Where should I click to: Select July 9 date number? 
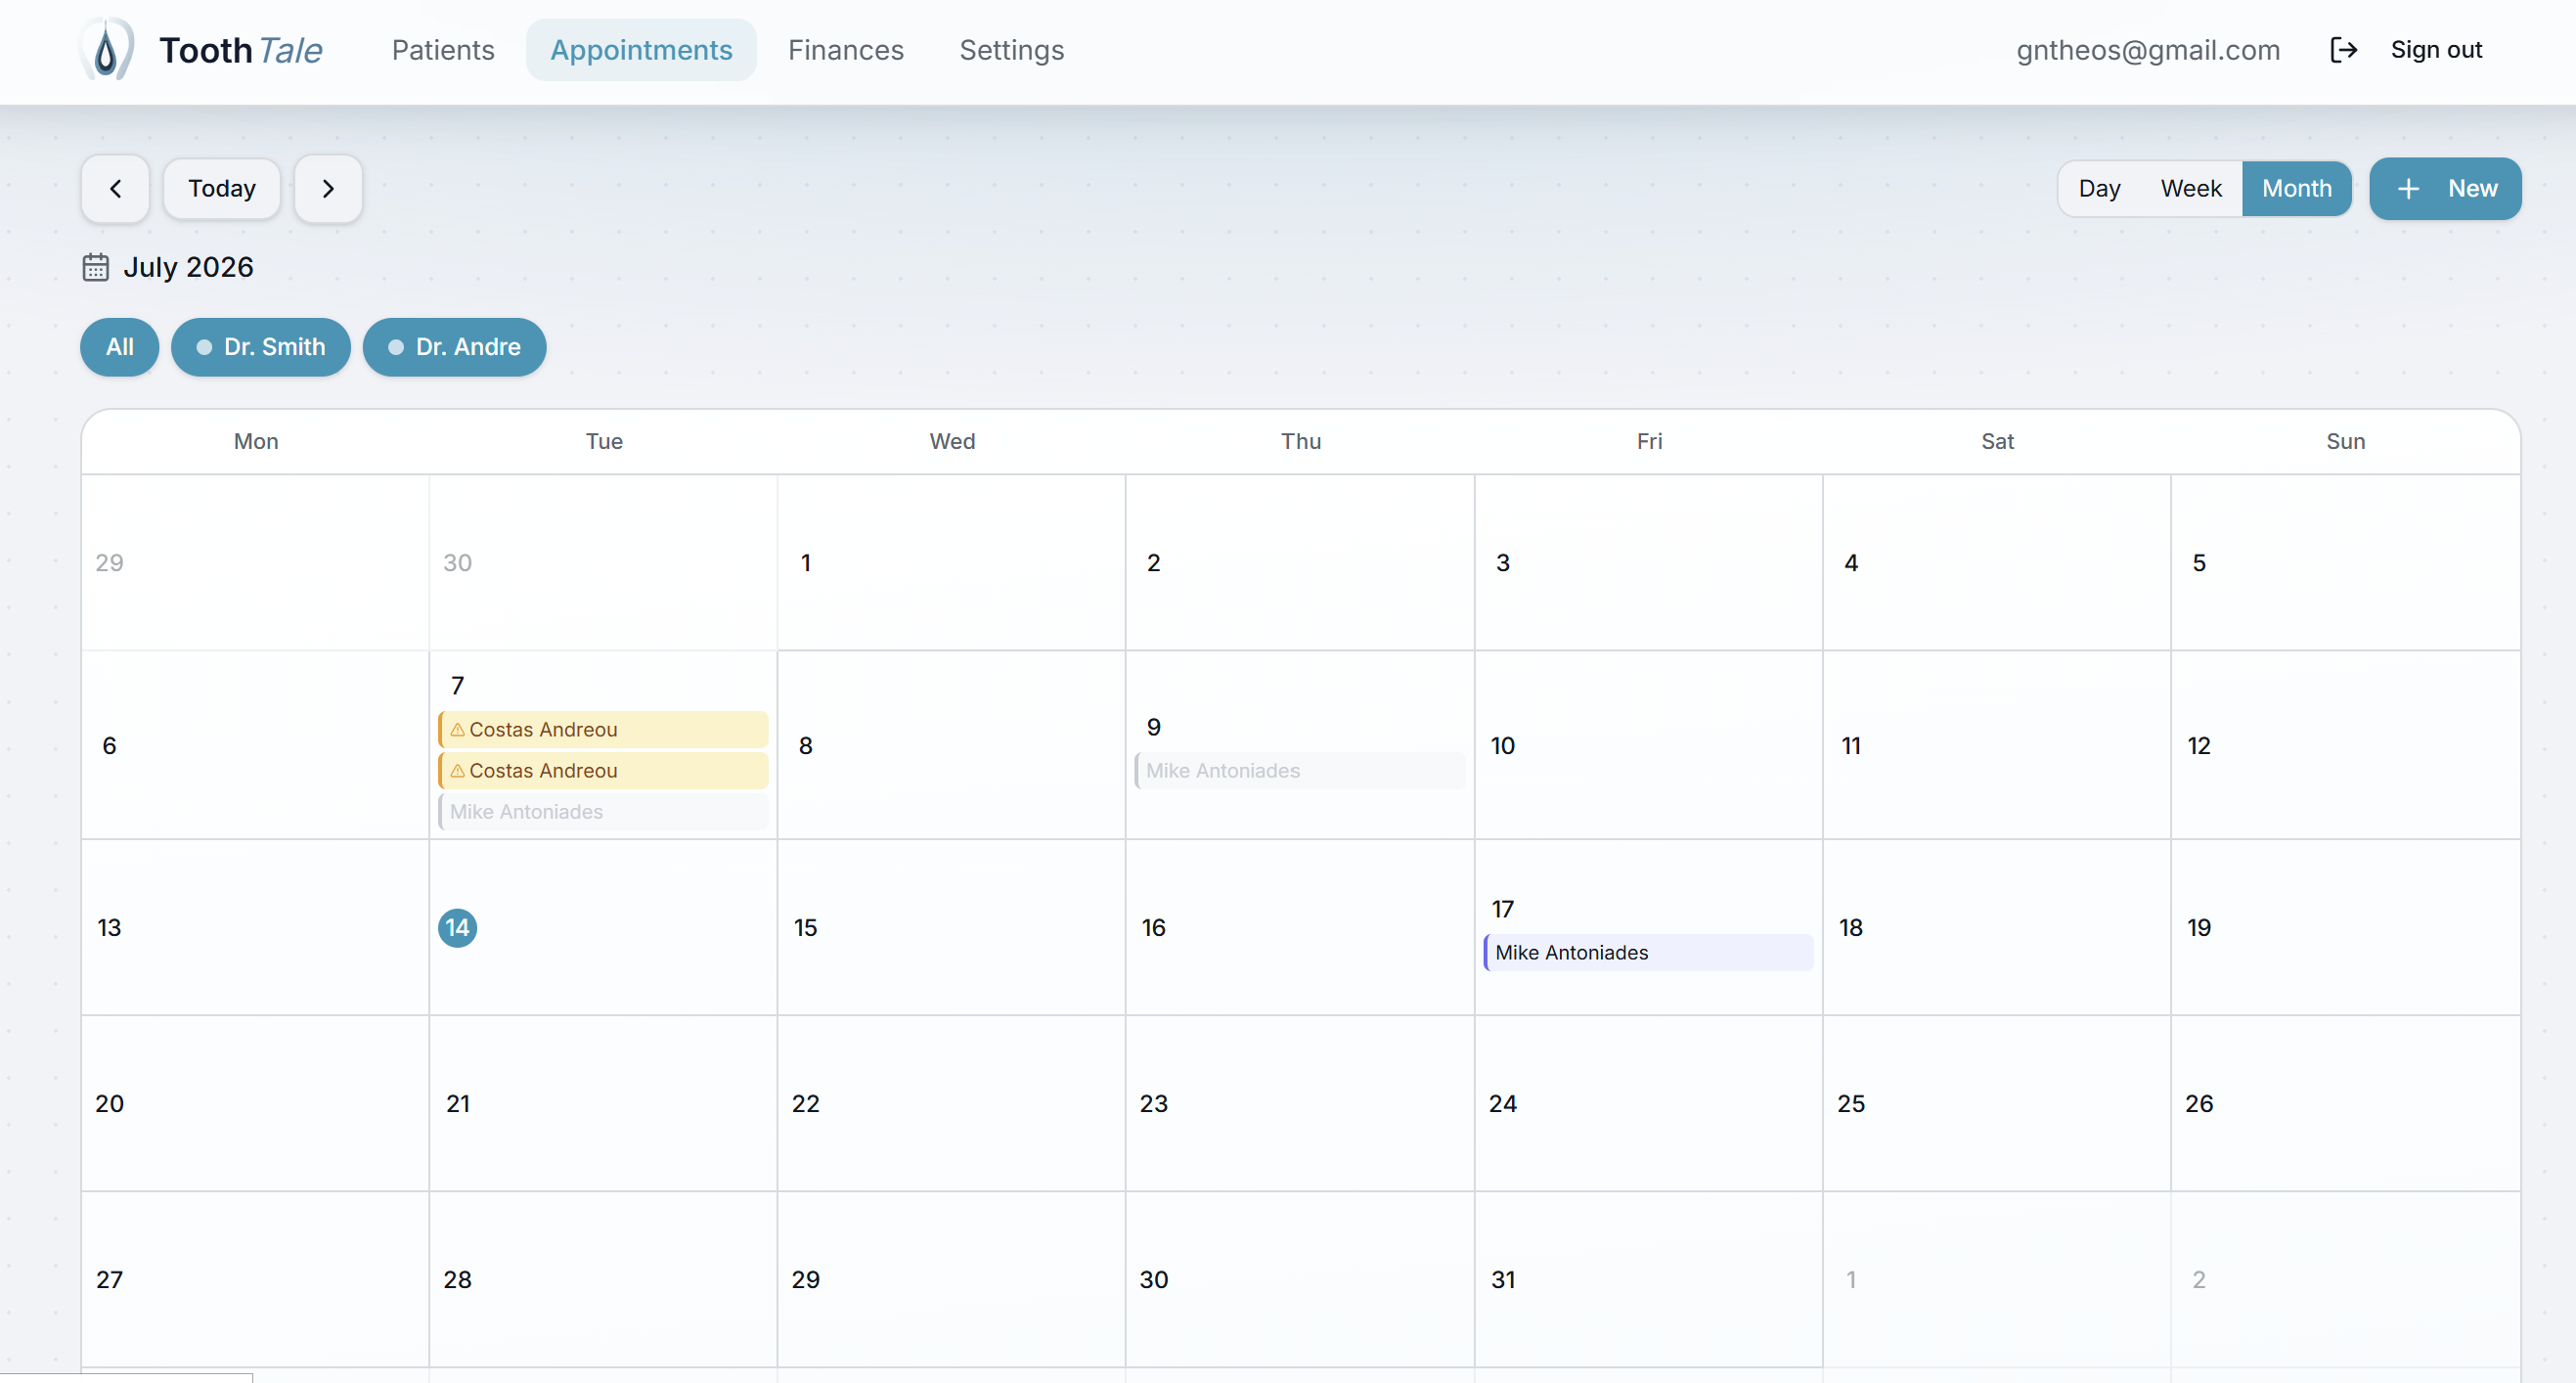(1154, 727)
